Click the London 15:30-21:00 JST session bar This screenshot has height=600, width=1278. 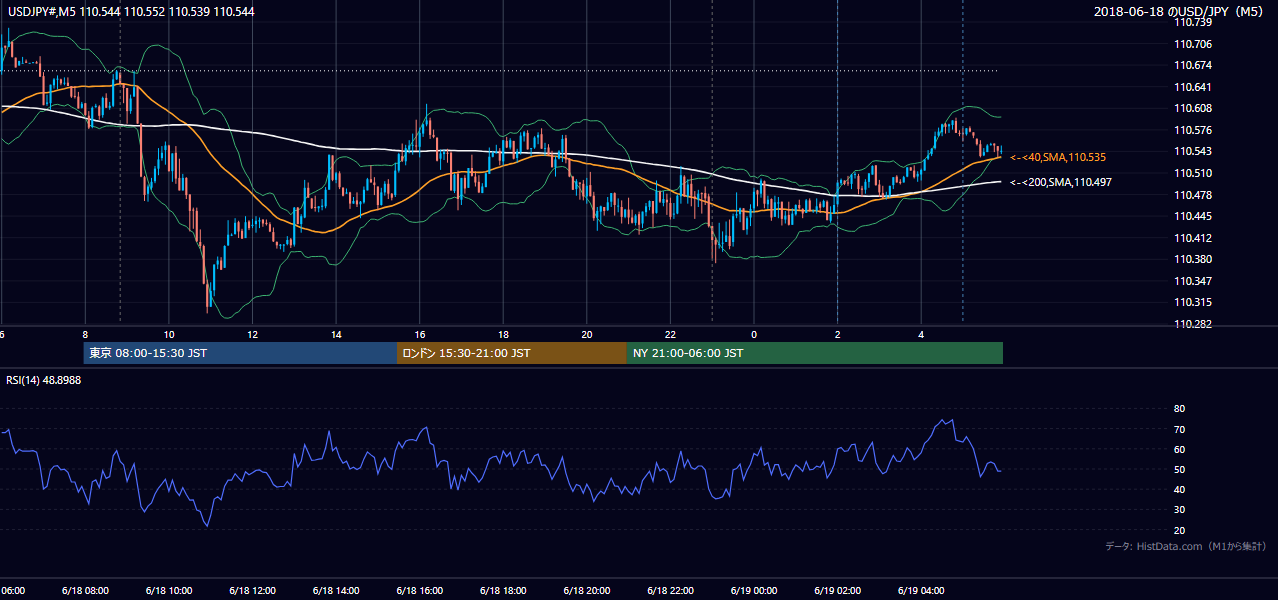click(512, 353)
